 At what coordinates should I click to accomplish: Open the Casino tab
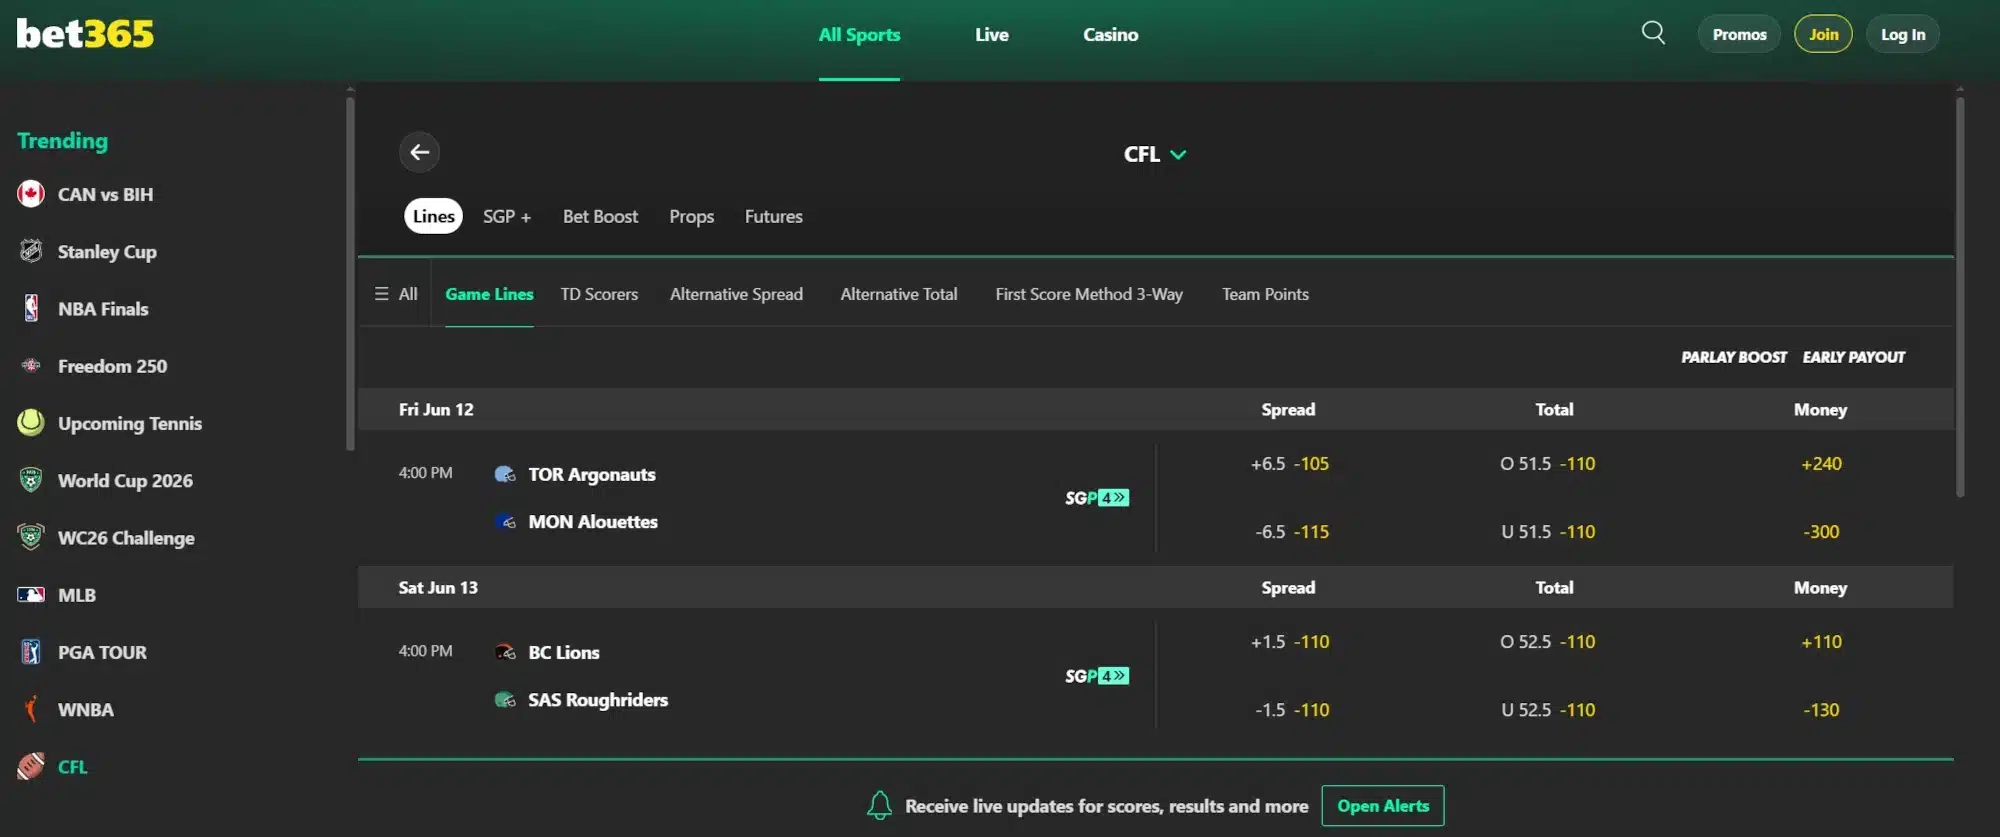(x=1110, y=35)
